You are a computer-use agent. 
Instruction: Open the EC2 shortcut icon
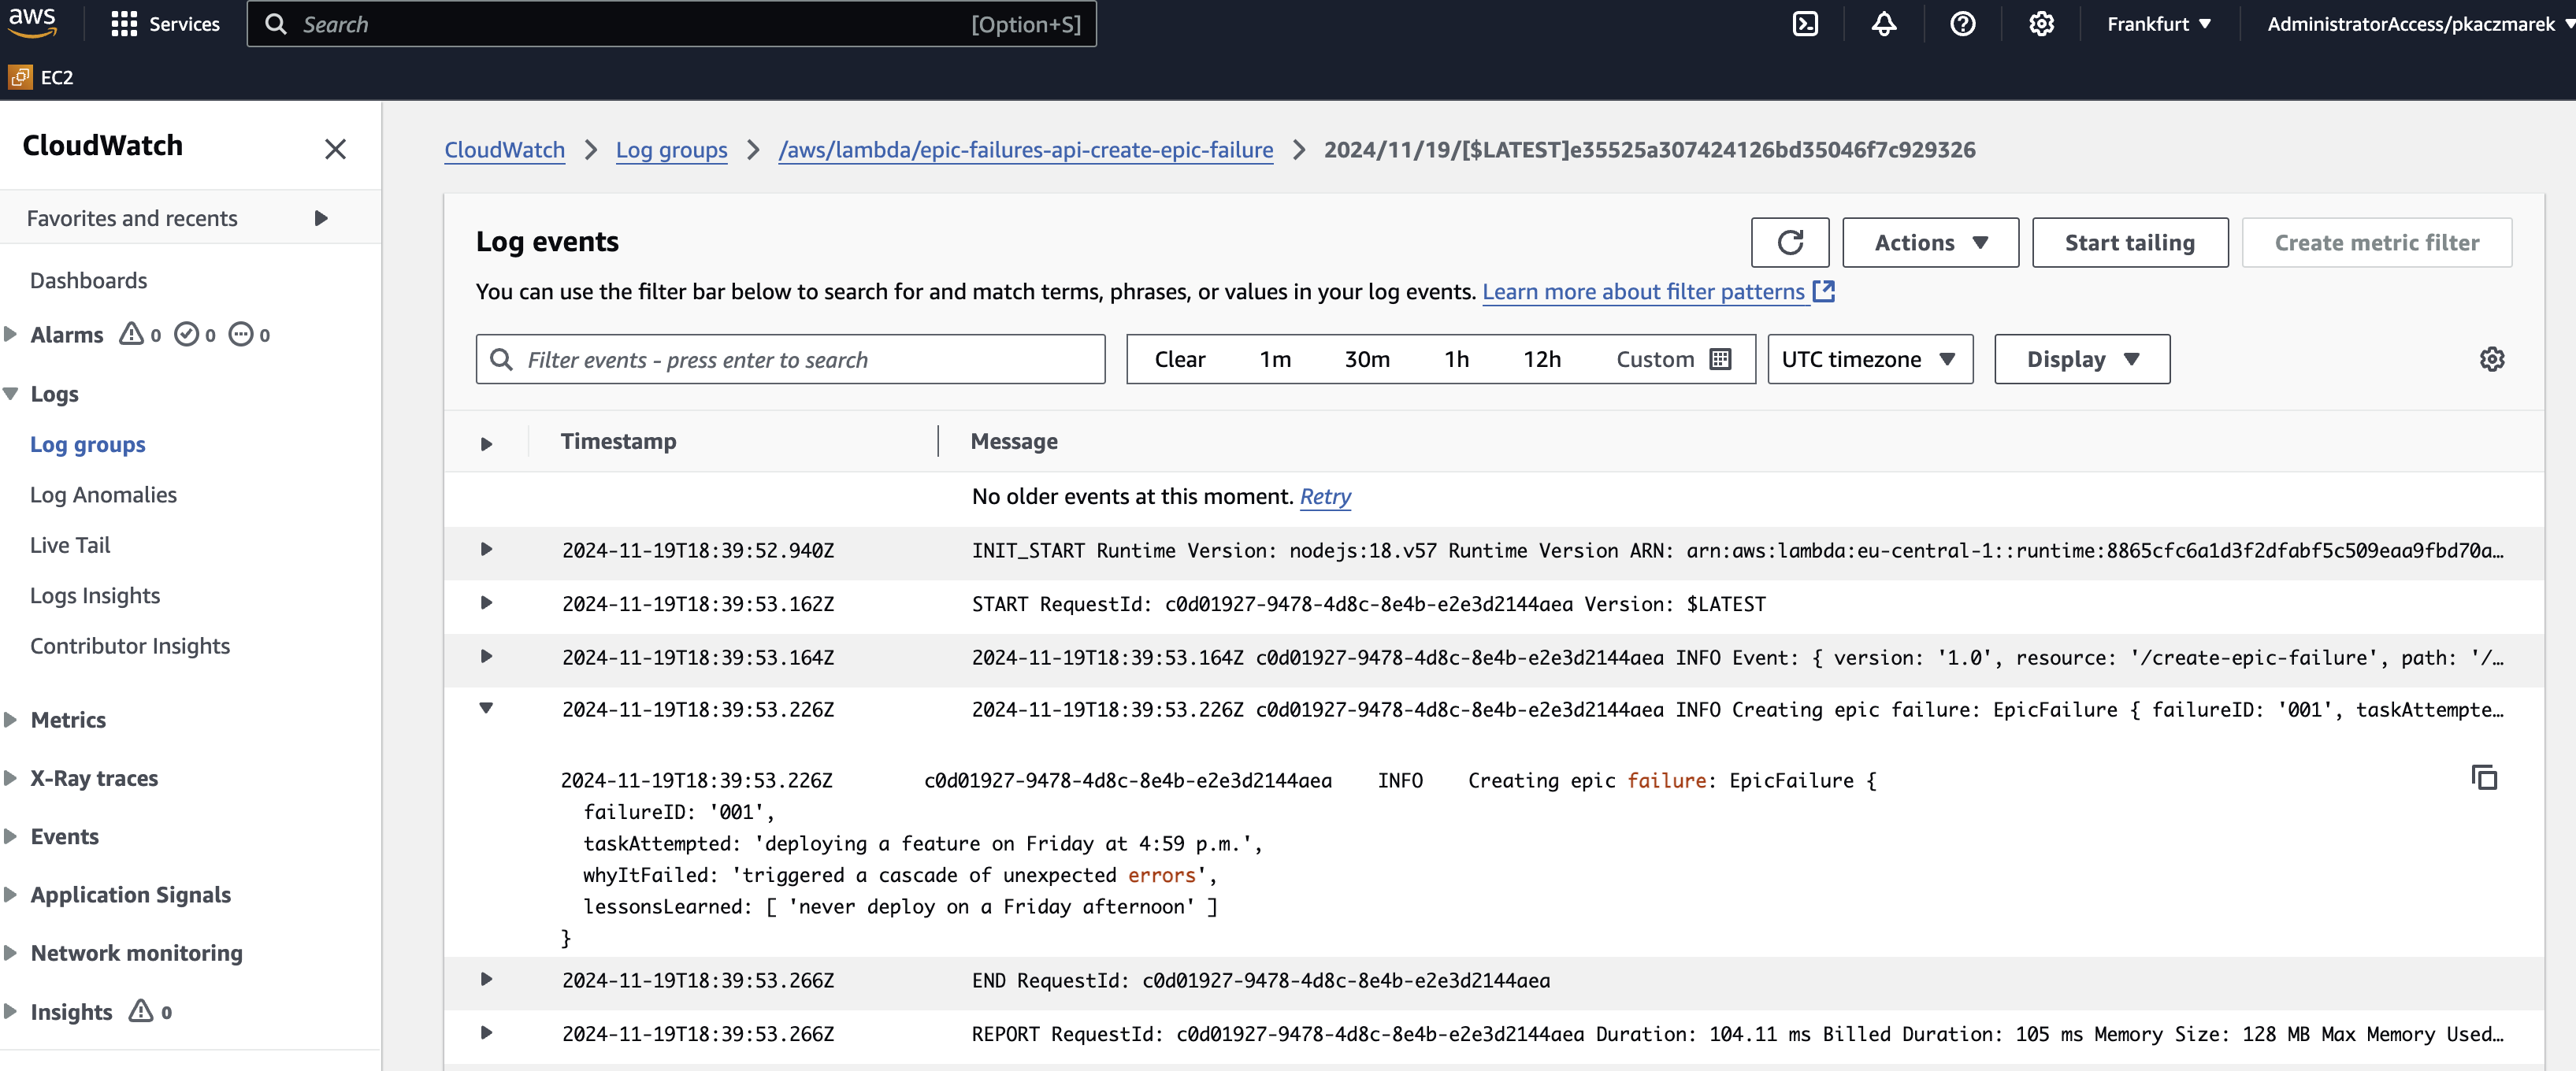pyautogui.click(x=20, y=77)
